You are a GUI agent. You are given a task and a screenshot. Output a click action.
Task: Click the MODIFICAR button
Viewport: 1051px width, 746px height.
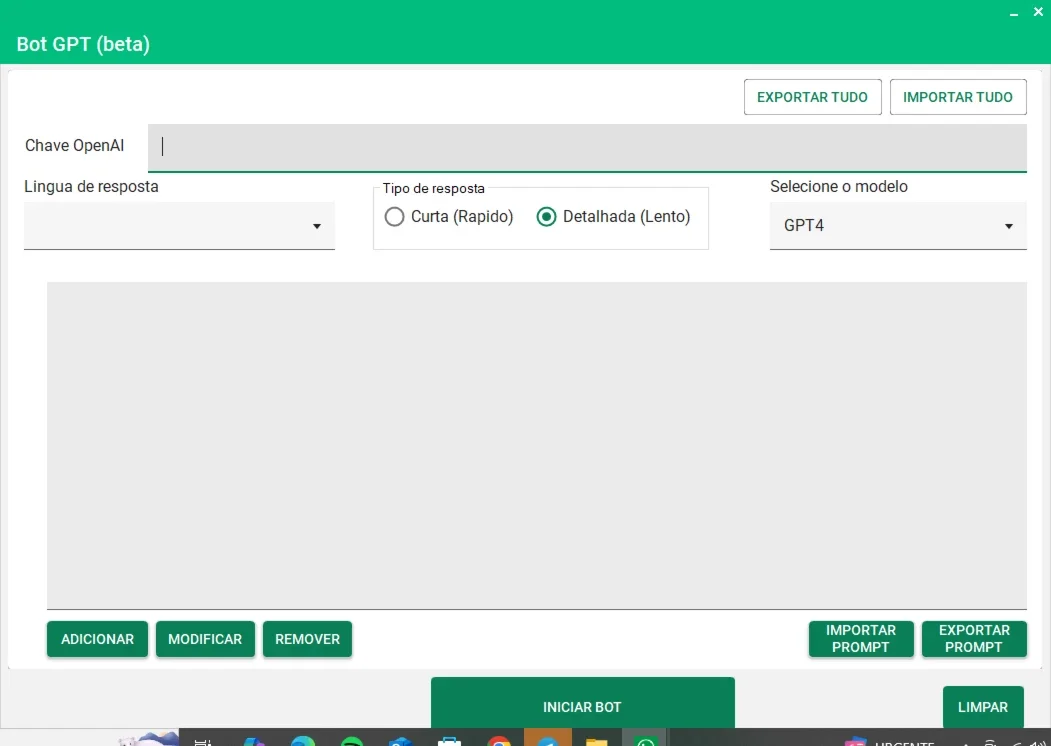[205, 639]
